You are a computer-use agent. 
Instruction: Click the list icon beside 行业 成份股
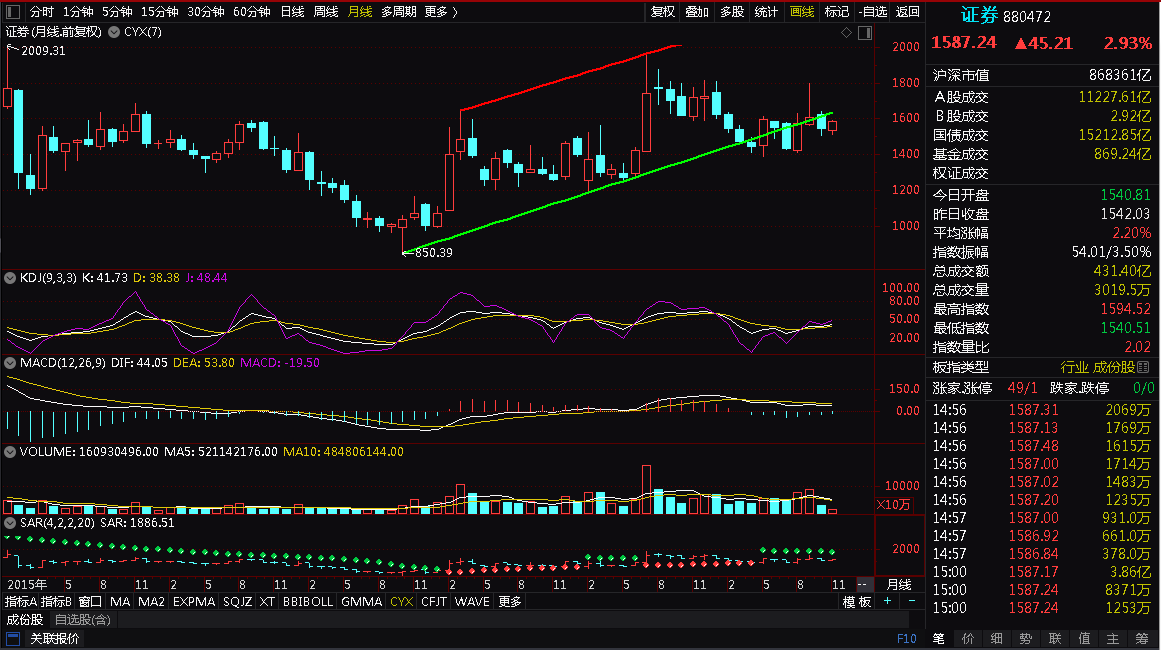coord(1143,367)
